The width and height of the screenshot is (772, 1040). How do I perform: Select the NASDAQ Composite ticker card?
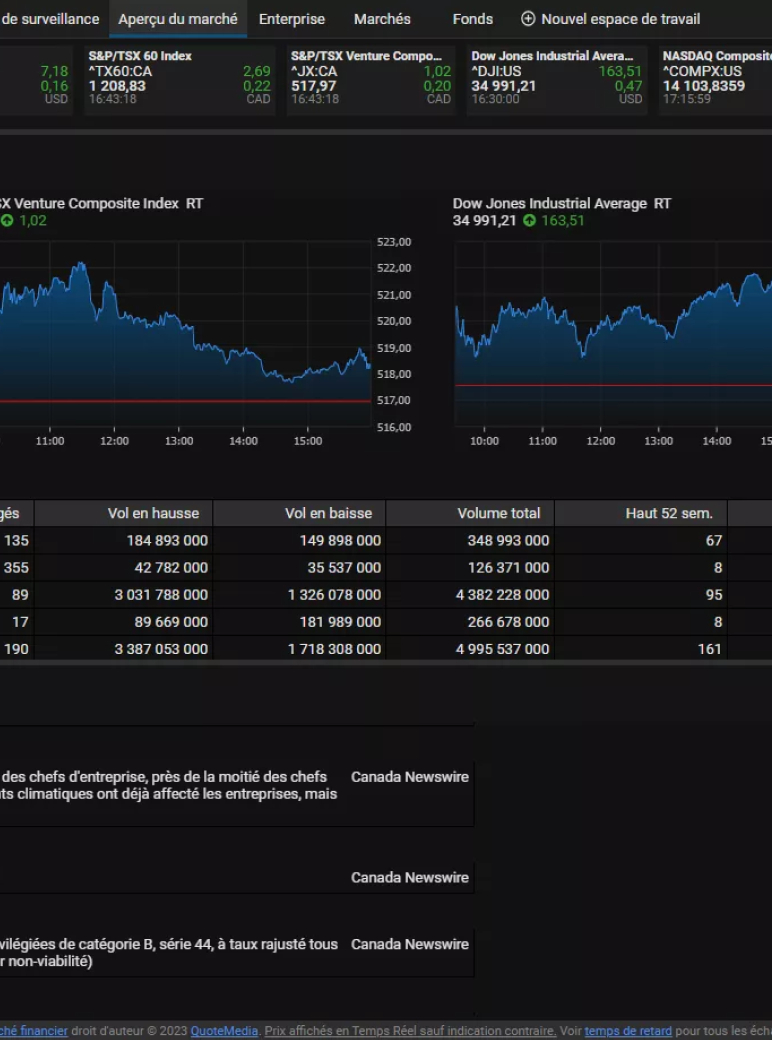pyautogui.click(x=715, y=78)
